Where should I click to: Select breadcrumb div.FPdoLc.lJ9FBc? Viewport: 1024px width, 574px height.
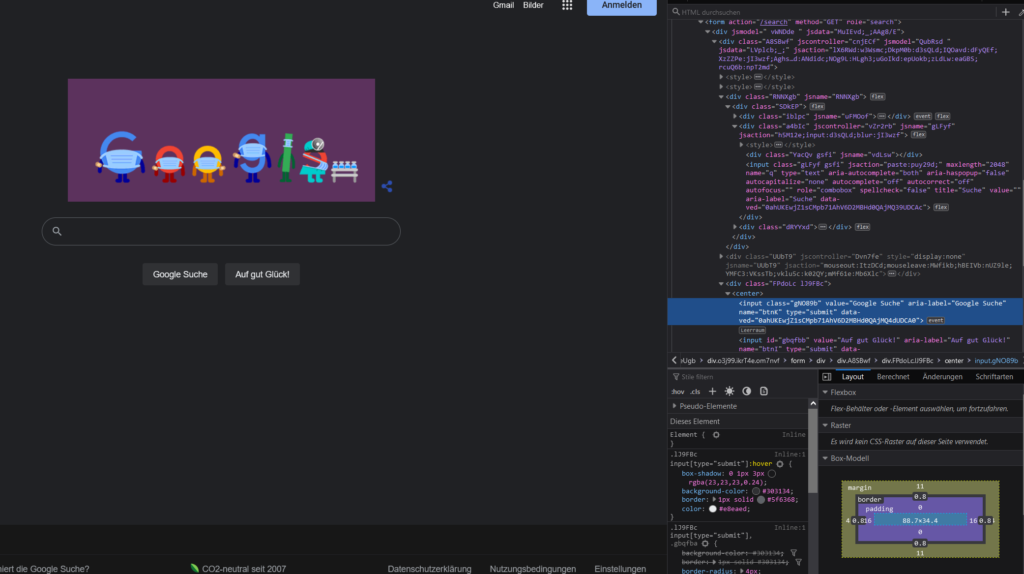(x=907, y=360)
